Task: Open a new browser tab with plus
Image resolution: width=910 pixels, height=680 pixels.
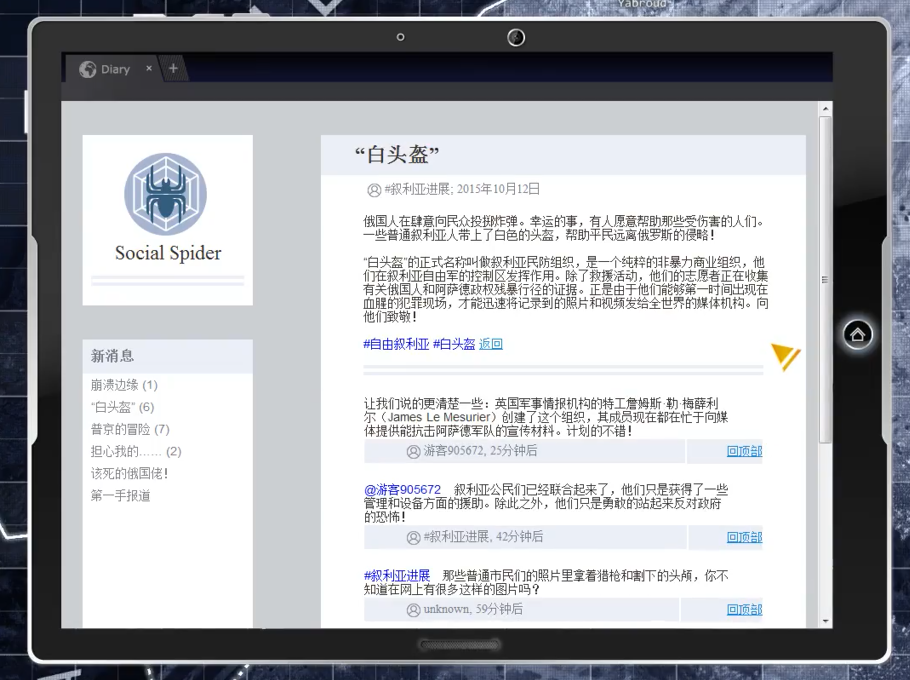Action: (173, 68)
